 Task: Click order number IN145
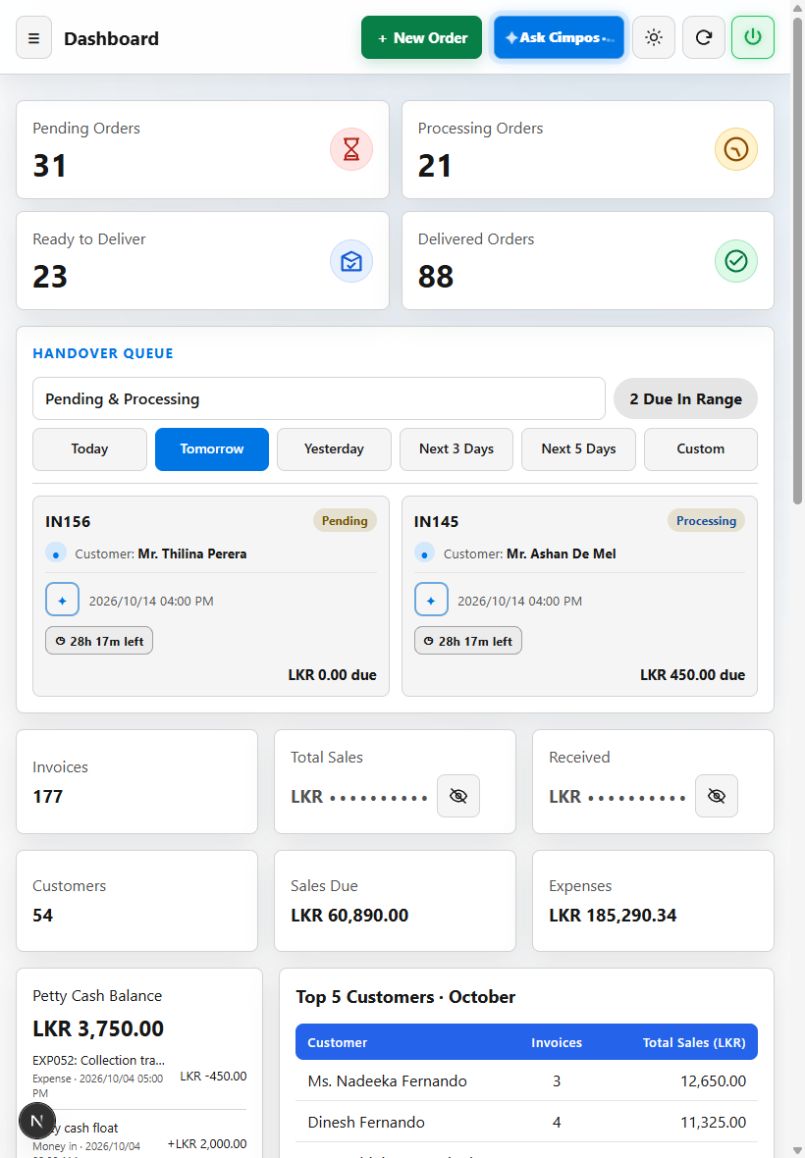pyautogui.click(x=436, y=521)
